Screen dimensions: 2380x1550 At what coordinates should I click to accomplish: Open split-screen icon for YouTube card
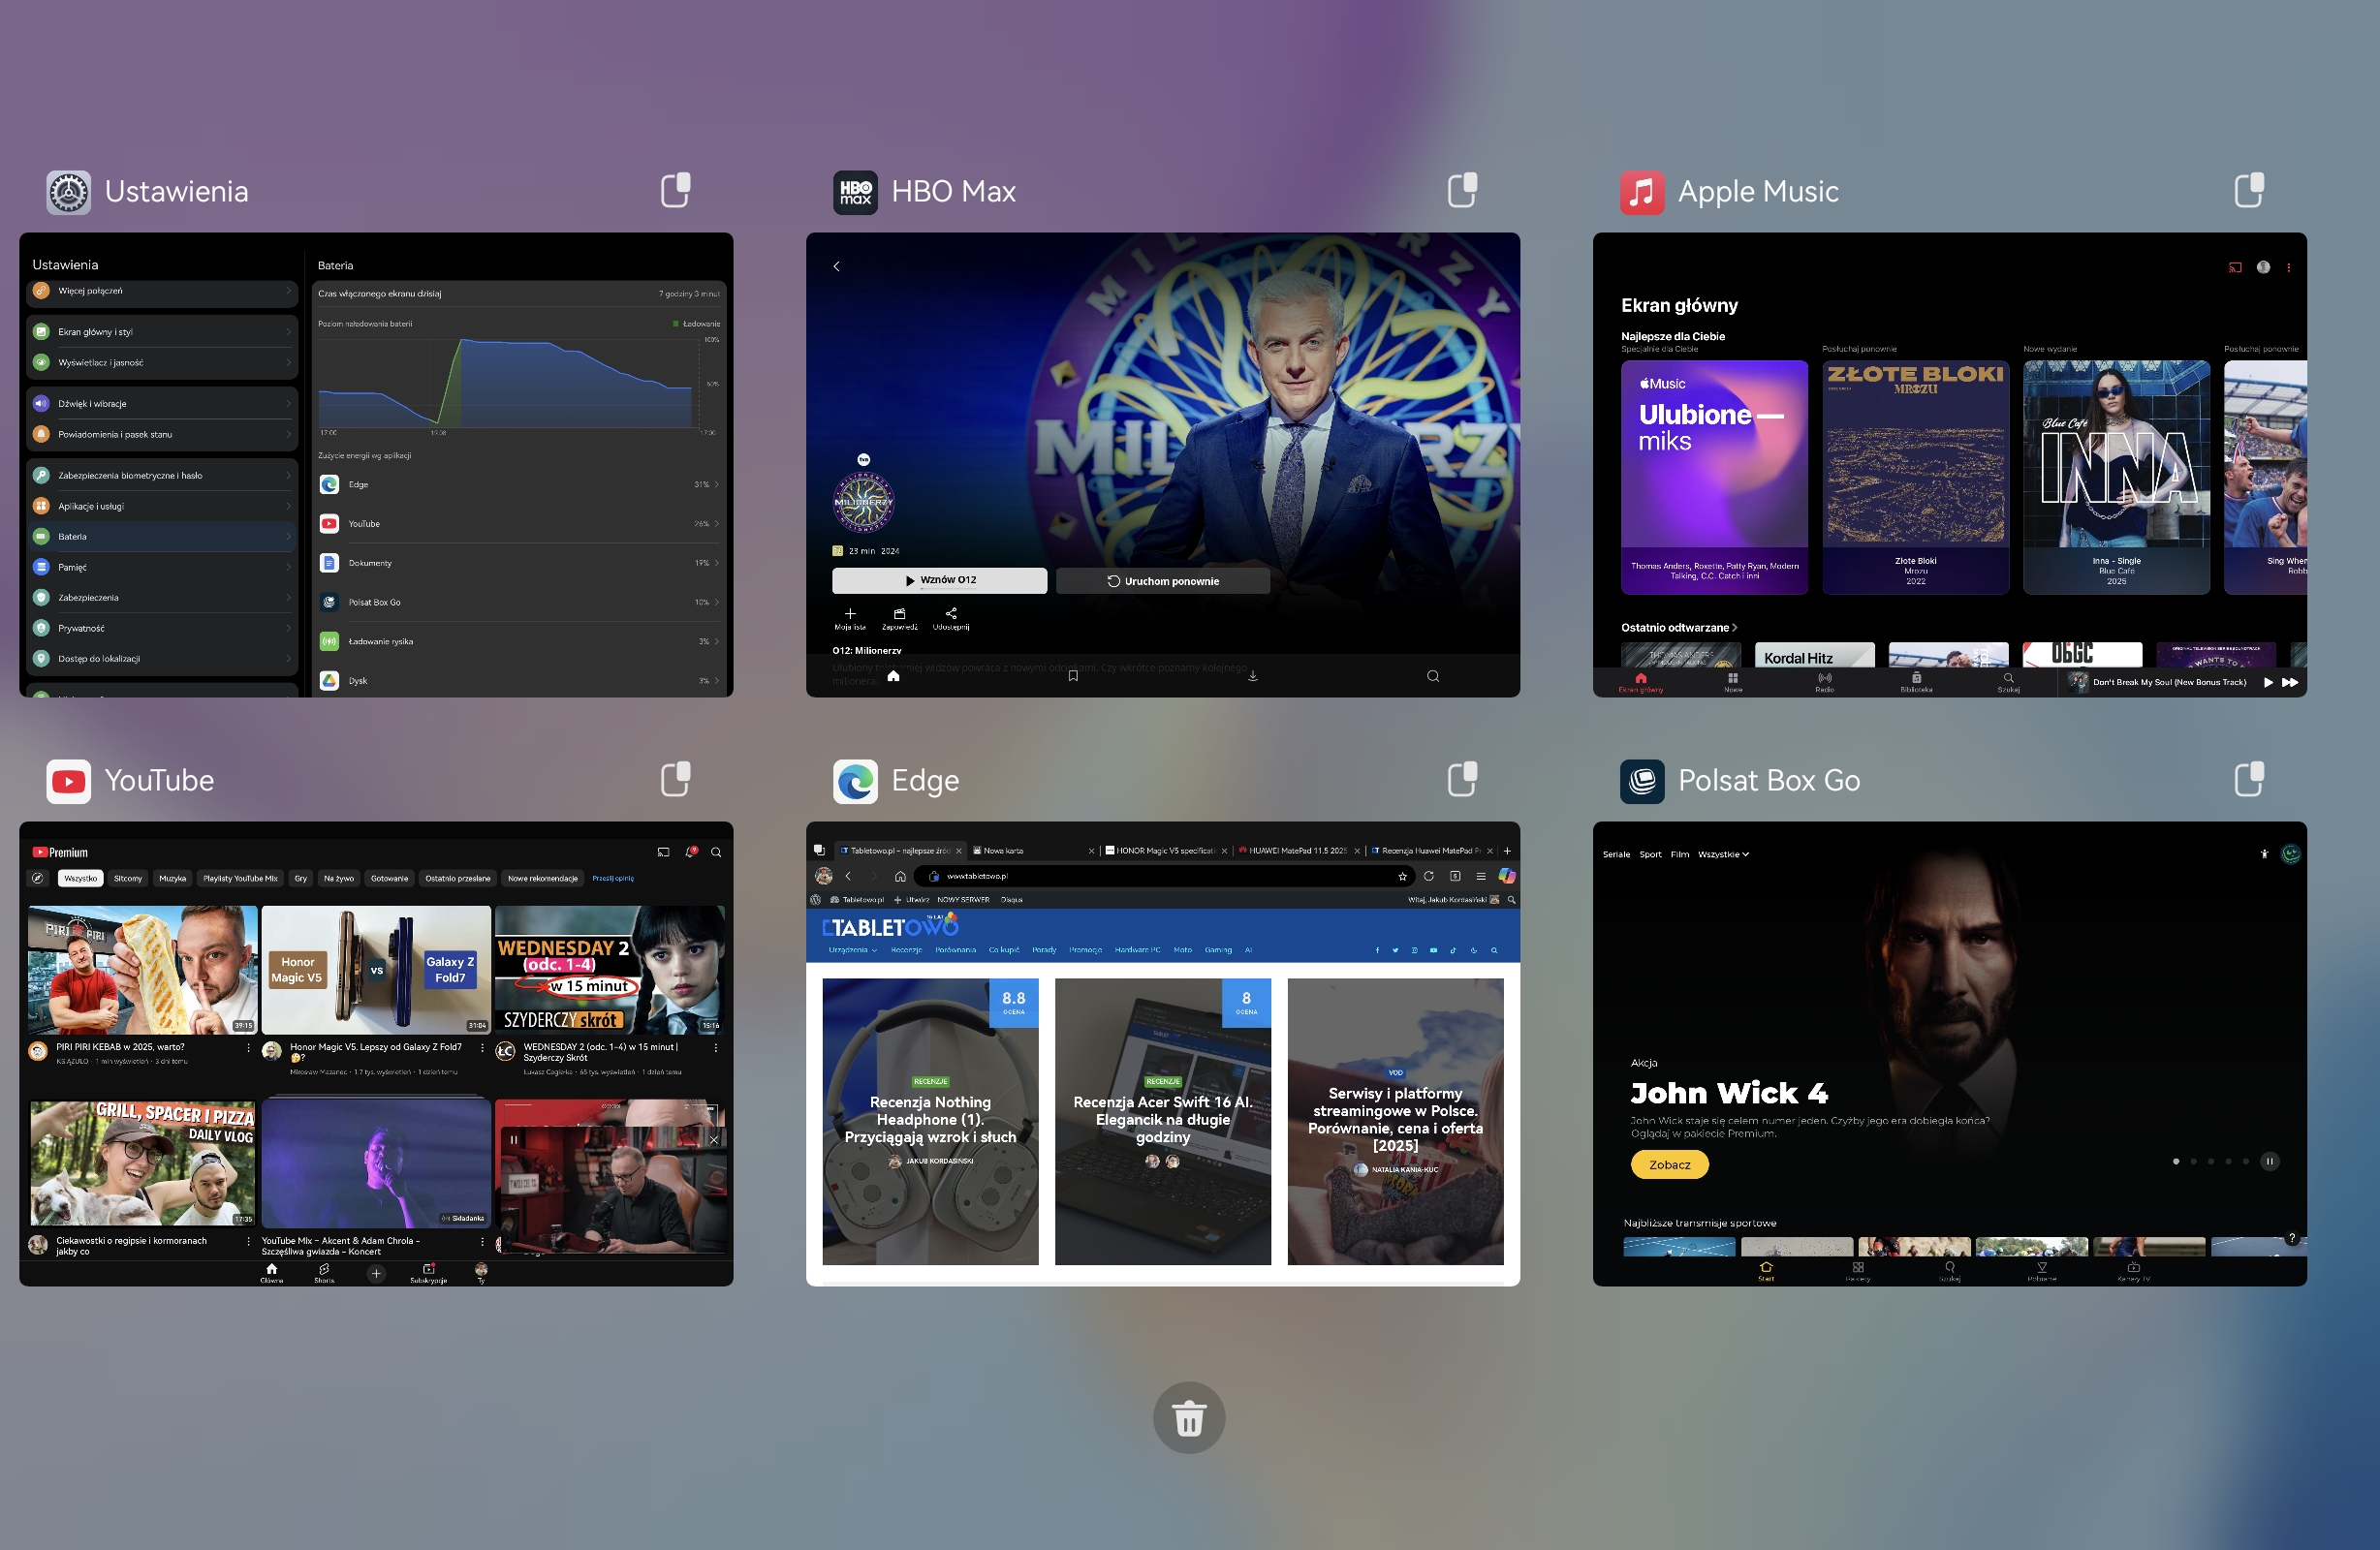tap(676, 779)
